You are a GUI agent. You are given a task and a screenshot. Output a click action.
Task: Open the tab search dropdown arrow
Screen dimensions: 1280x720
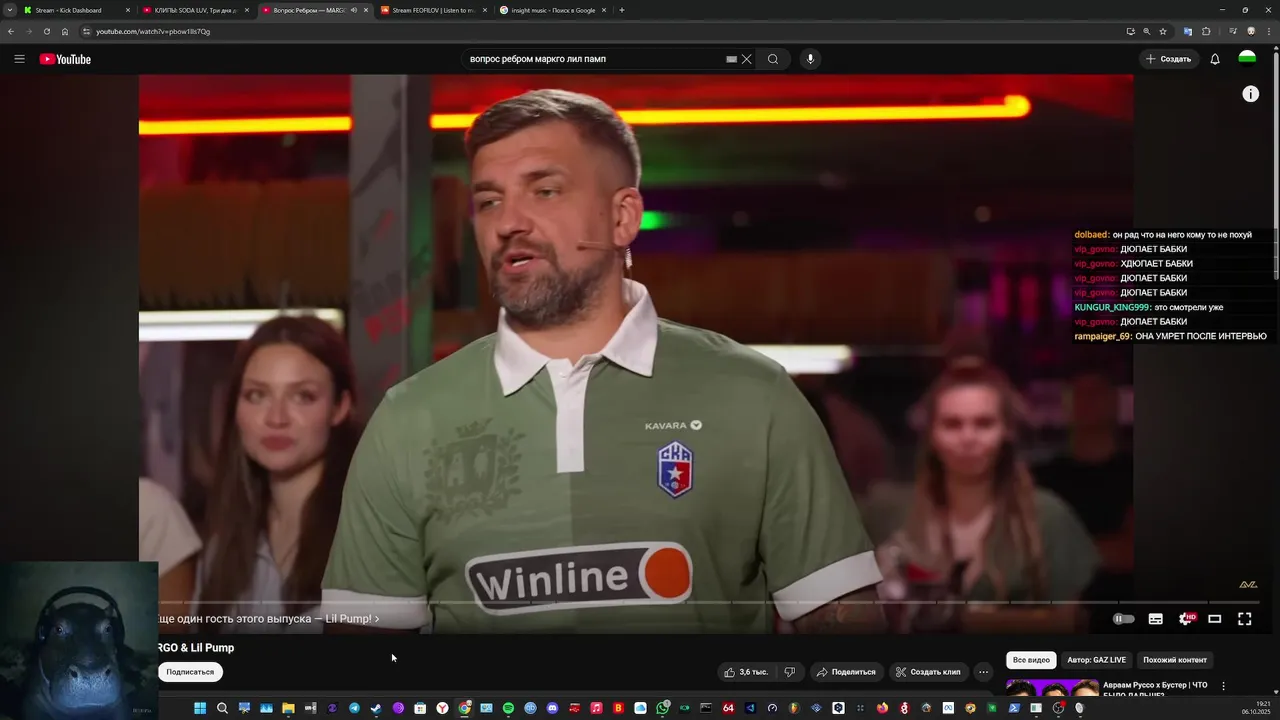click(10, 10)
